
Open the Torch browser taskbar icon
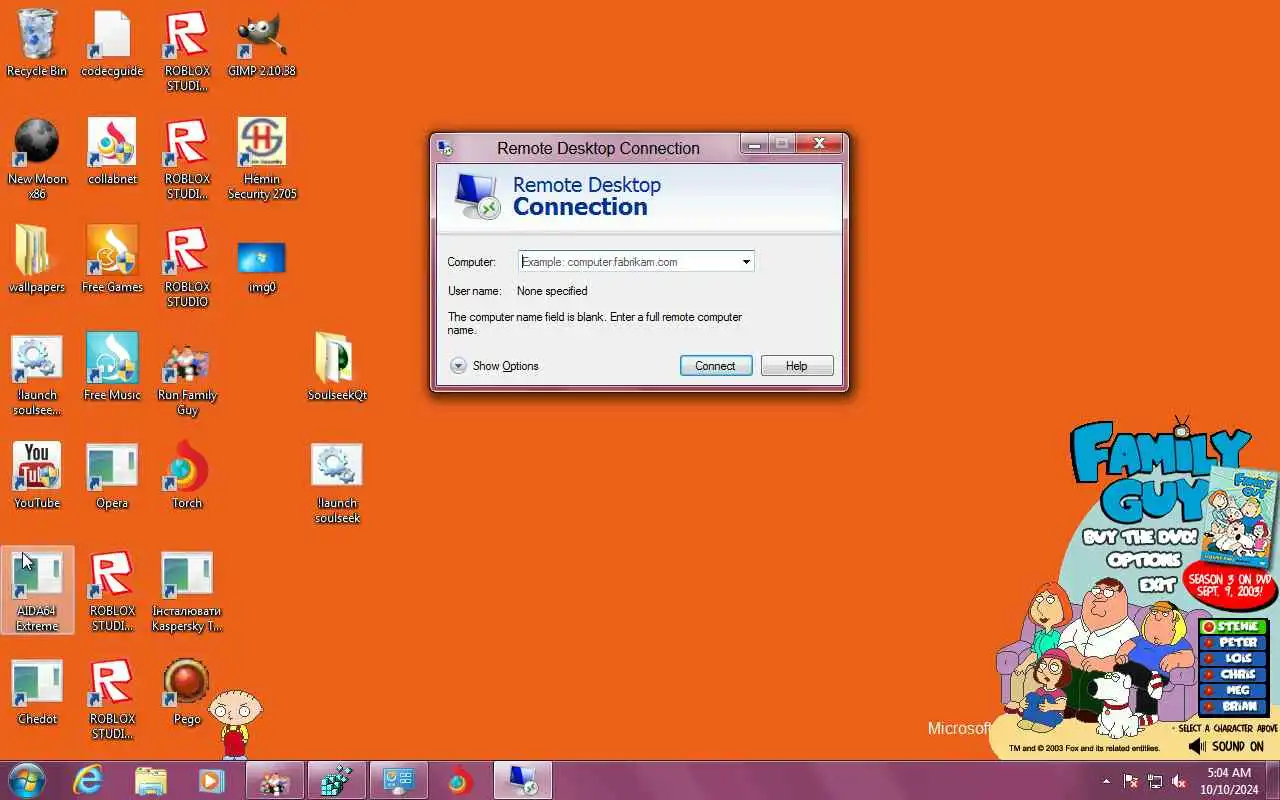[460, 781]
